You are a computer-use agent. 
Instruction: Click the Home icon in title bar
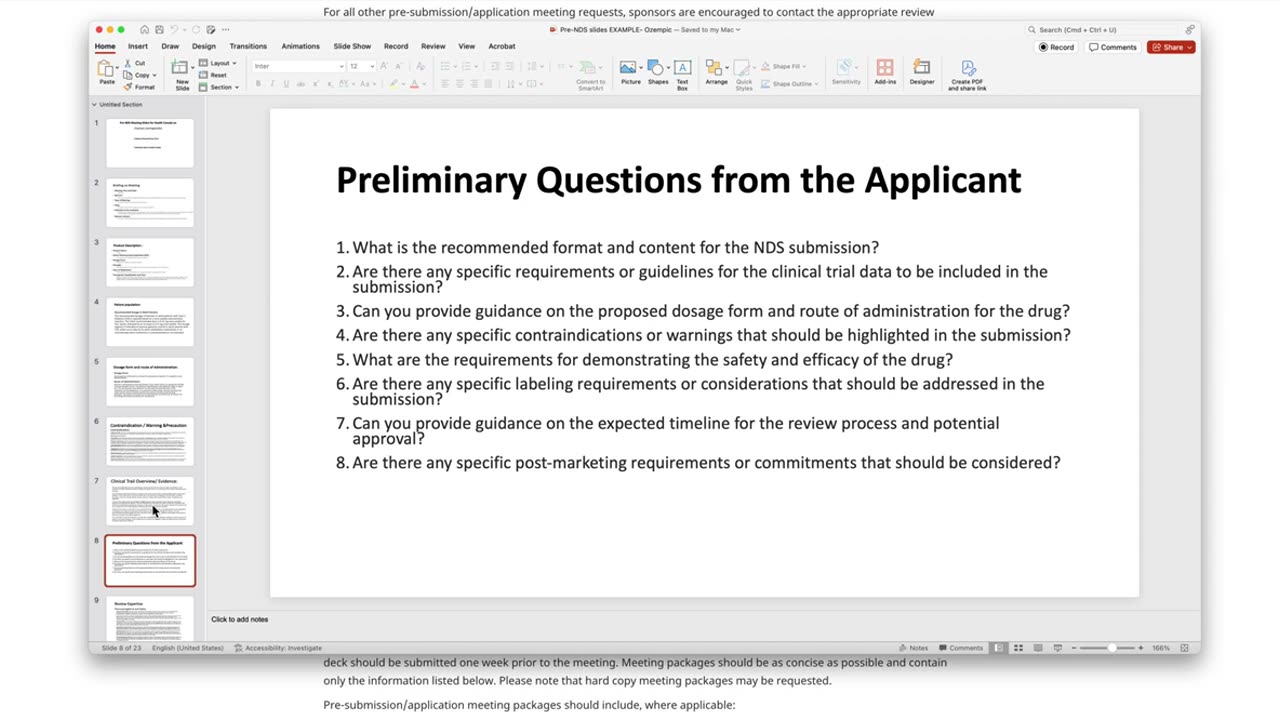tap(144, 30)
